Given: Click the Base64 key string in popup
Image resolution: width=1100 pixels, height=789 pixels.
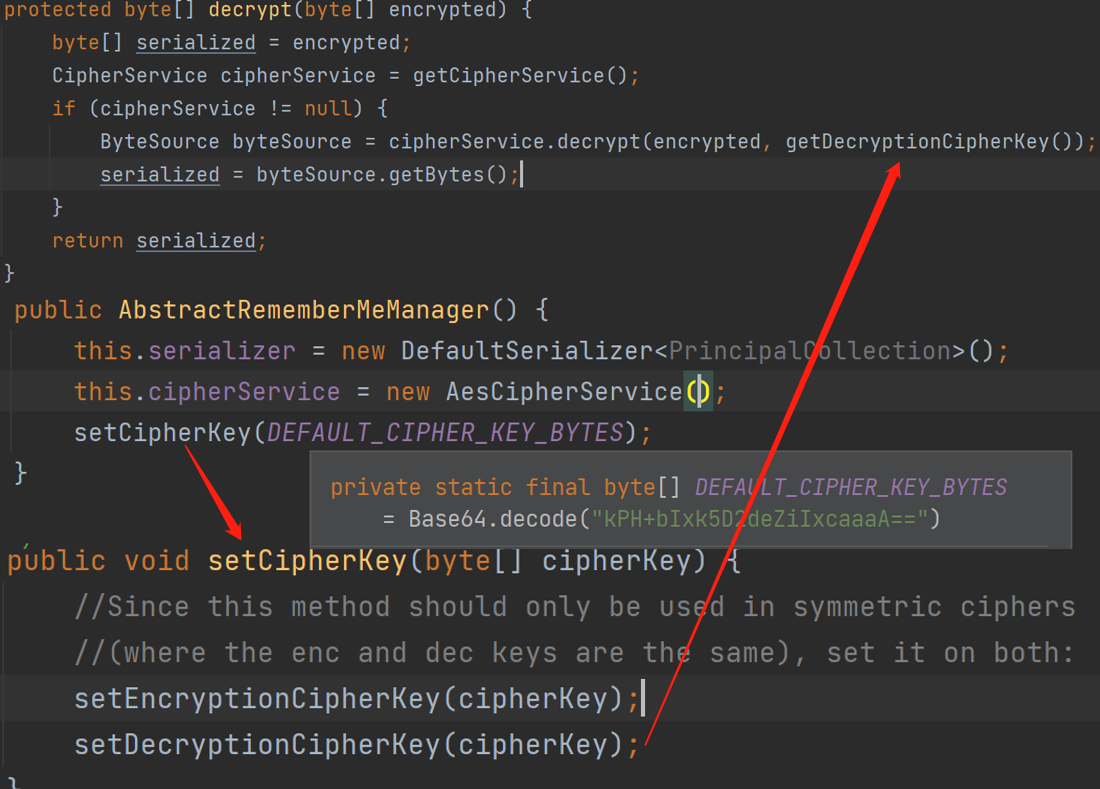Looking at the screenshot, I should click(760, 519).
